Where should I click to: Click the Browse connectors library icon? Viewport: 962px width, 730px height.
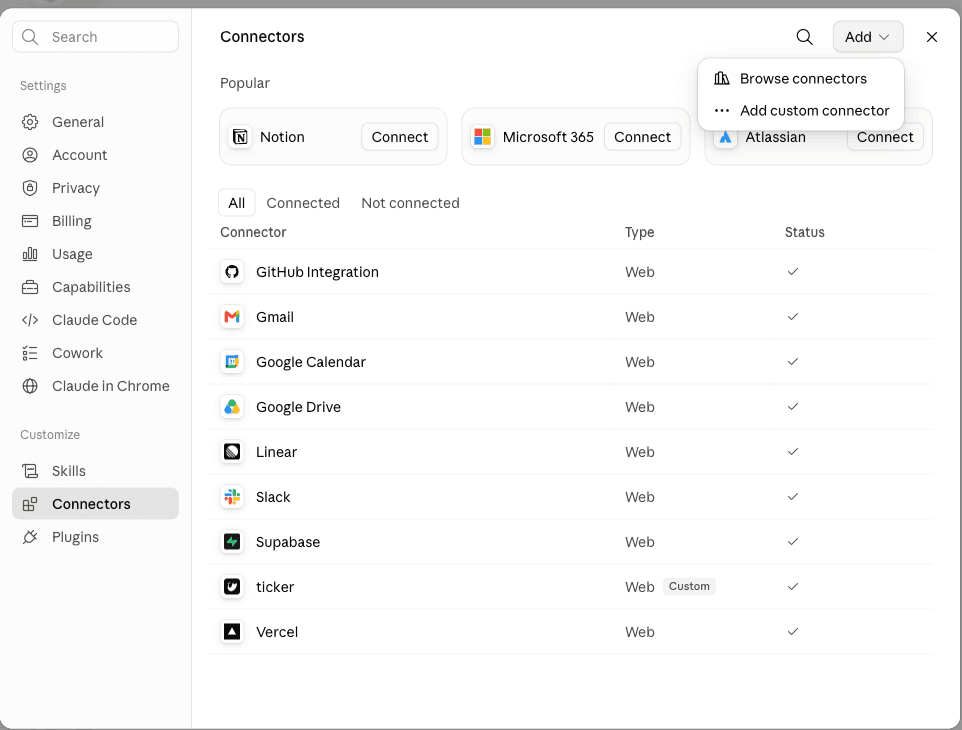coord(722,79)
